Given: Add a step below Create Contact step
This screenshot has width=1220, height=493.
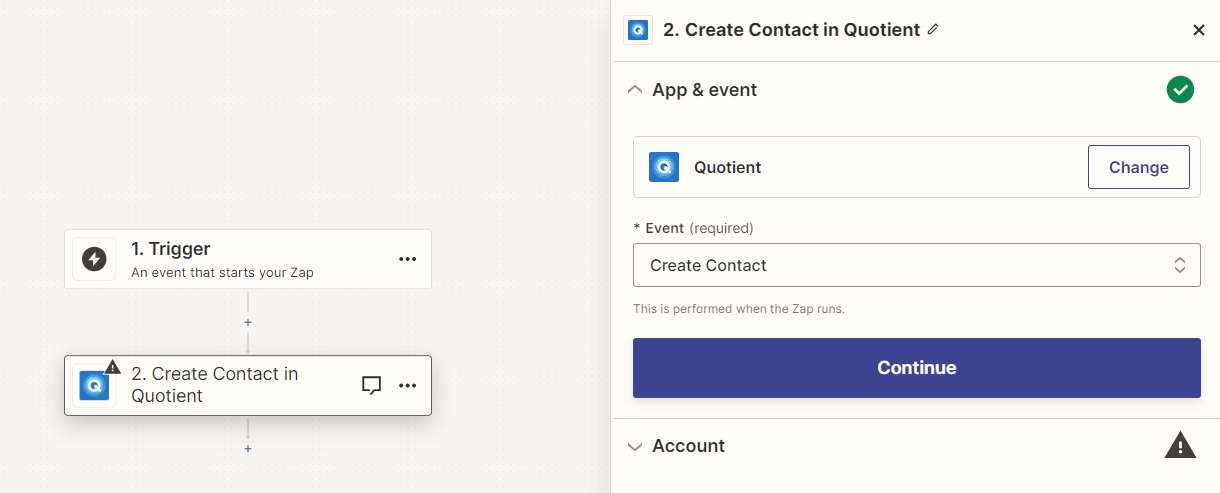Looking at the screenshot, I should [x=248, y=448].
